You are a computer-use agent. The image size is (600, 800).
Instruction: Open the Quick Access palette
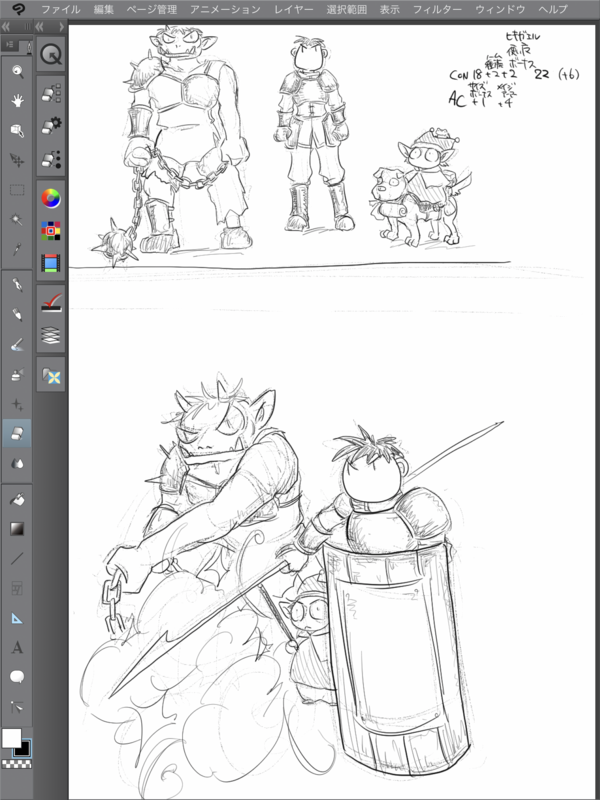(x=51, y=54)
